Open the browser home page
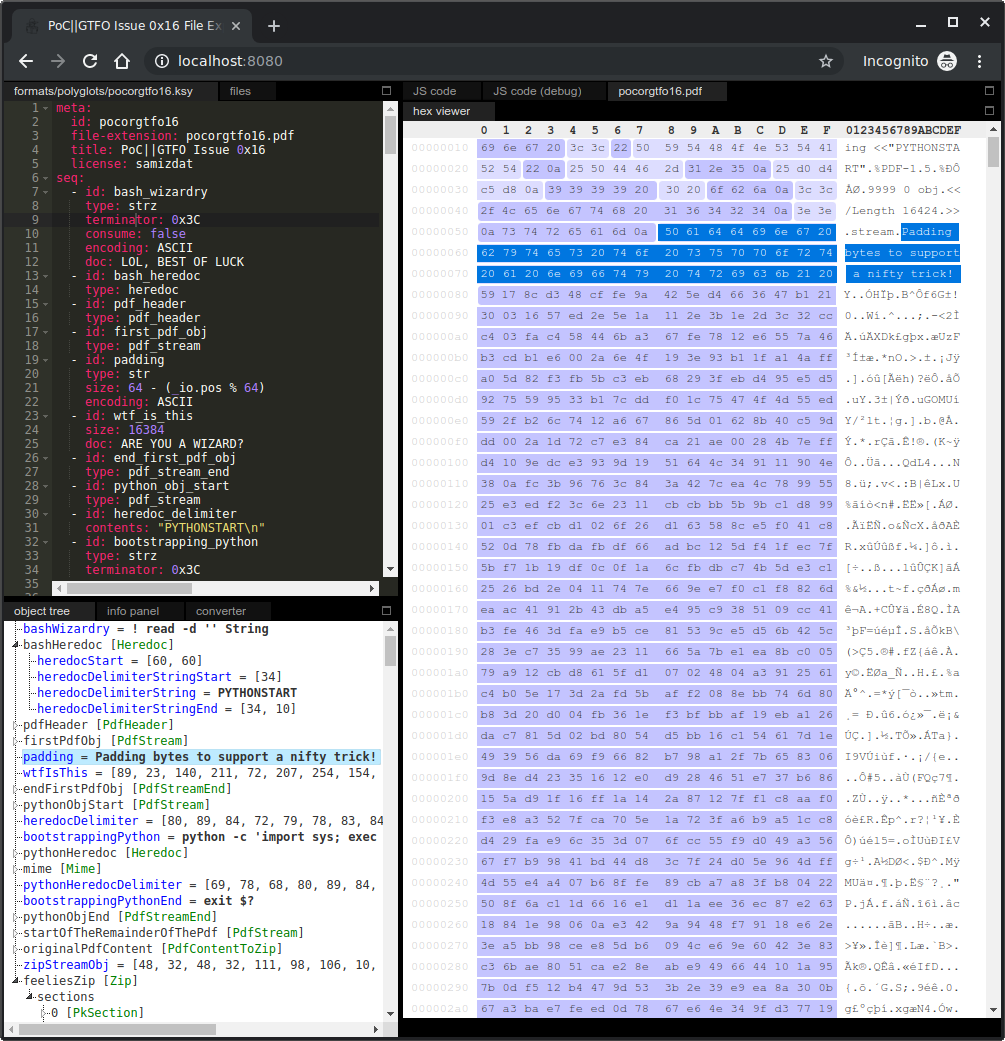1005x1041 pixels. [x=121, y=61]
